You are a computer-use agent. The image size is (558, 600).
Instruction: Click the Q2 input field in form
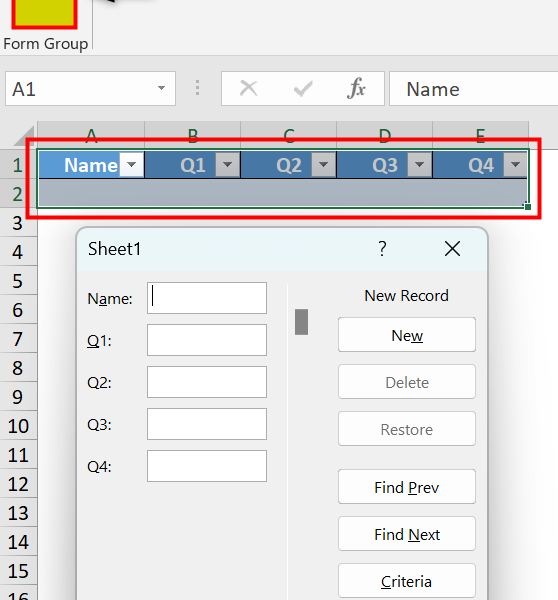(207, 382)
